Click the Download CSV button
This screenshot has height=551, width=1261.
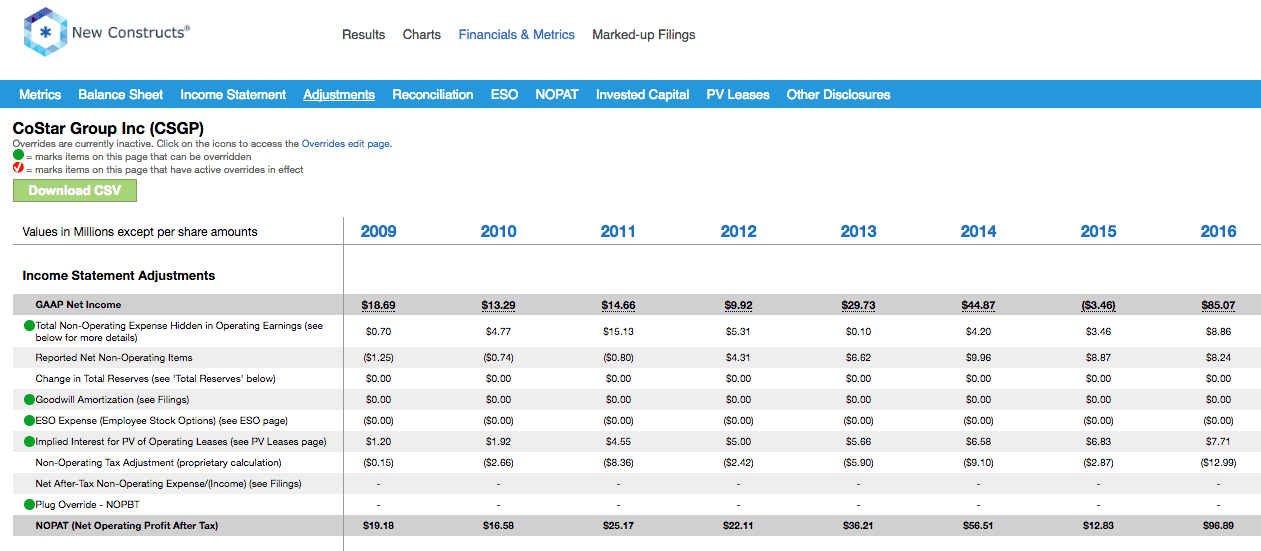click(75, 190)
